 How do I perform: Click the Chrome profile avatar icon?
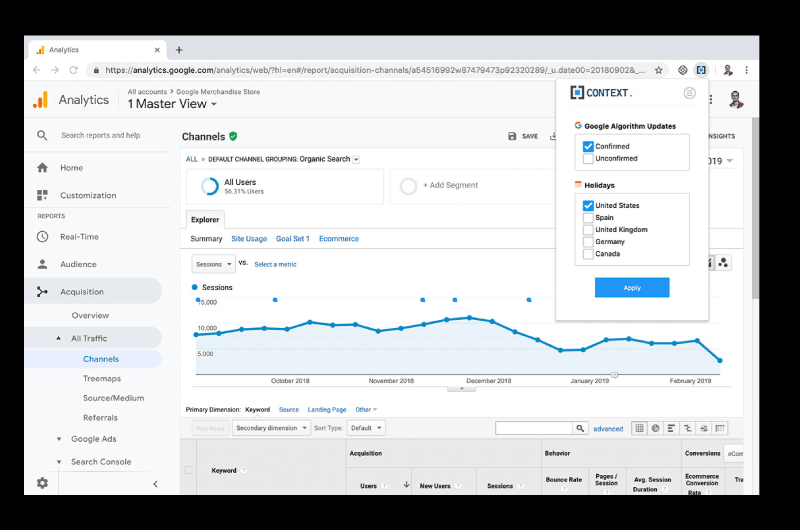(x=728, y=70)
